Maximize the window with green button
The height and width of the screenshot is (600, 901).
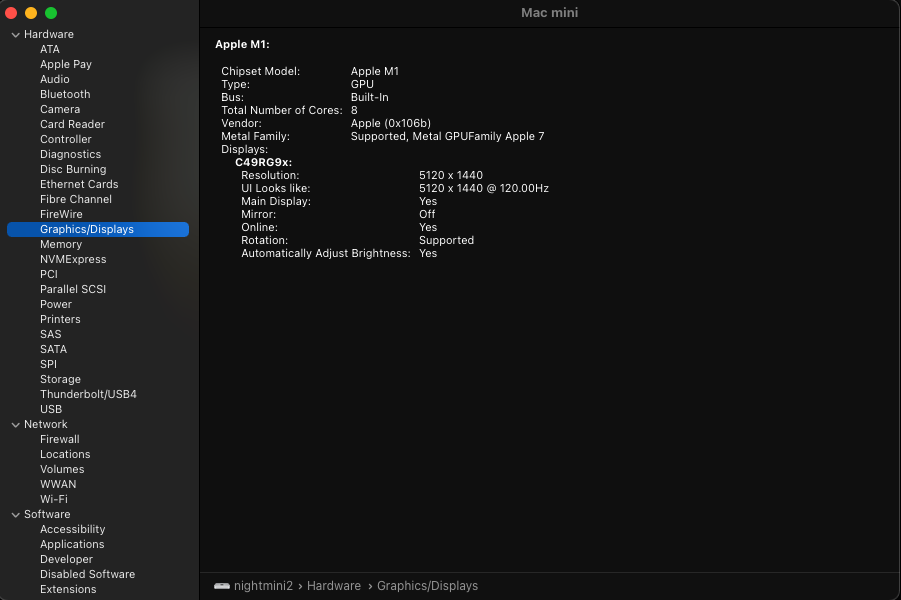click(51, 13)
